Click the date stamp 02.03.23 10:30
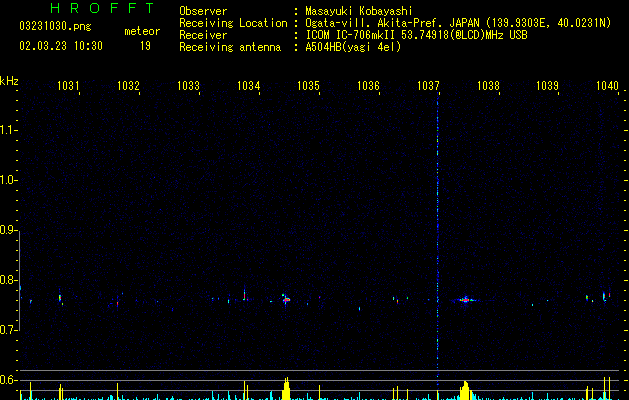The width and height of the screenshot is (629, 400). pyautogui.click(x=61, y=46)
